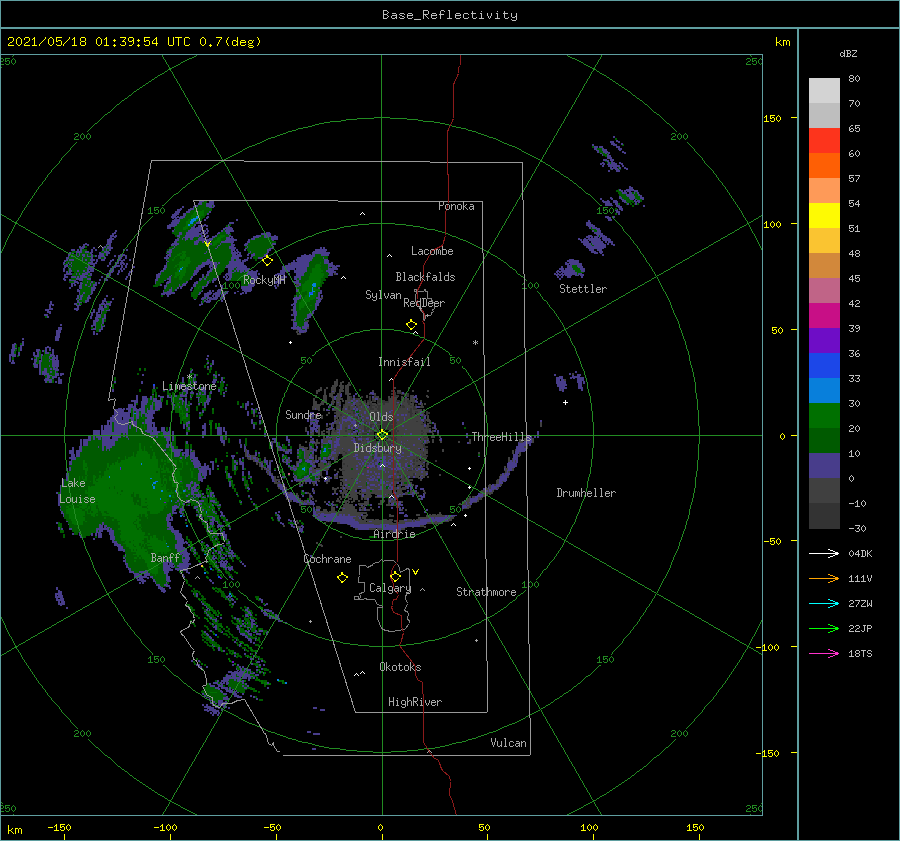Click the yellow radar-site diamond at the map center
The height and width of the screenshot is (841, 900).
coord(382,435)
